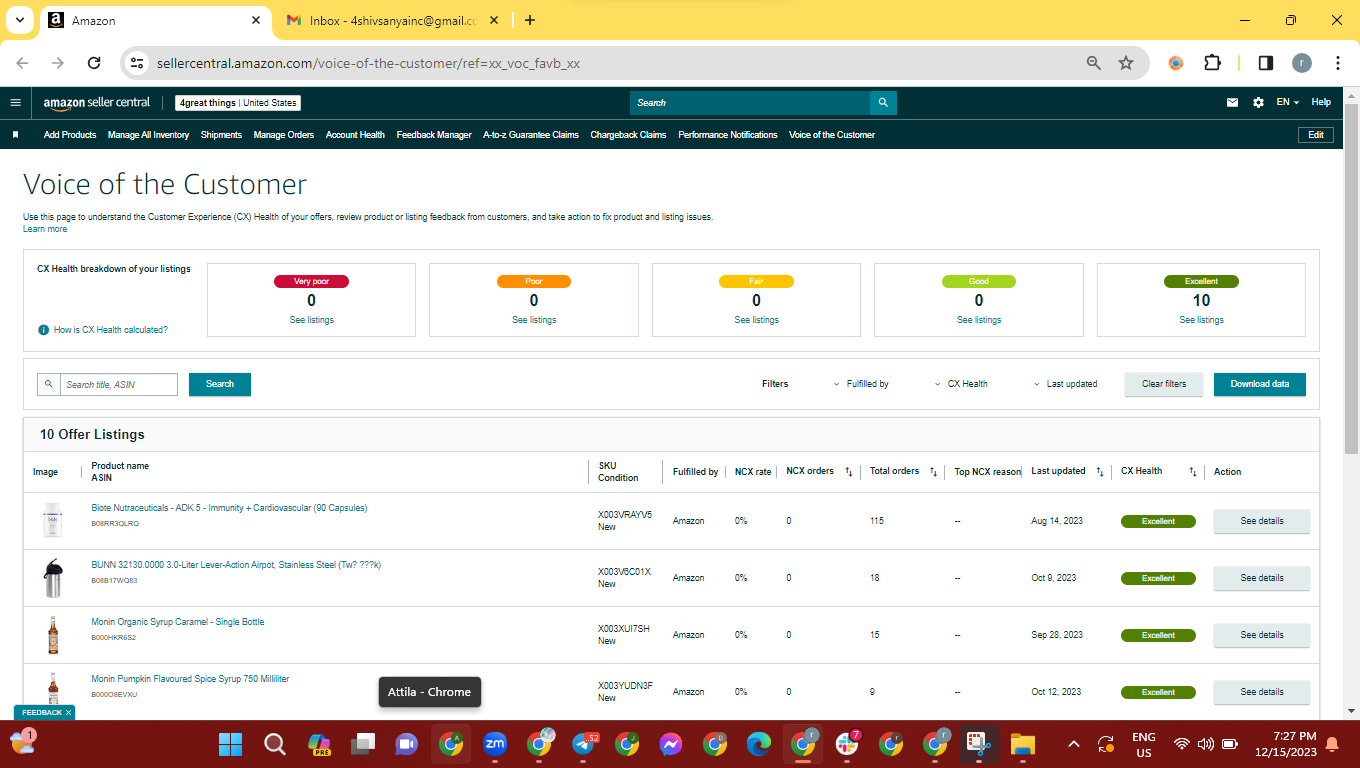Open a new browser tab
This screenshot has width=1360, height=768.
[x=530, y=20]
